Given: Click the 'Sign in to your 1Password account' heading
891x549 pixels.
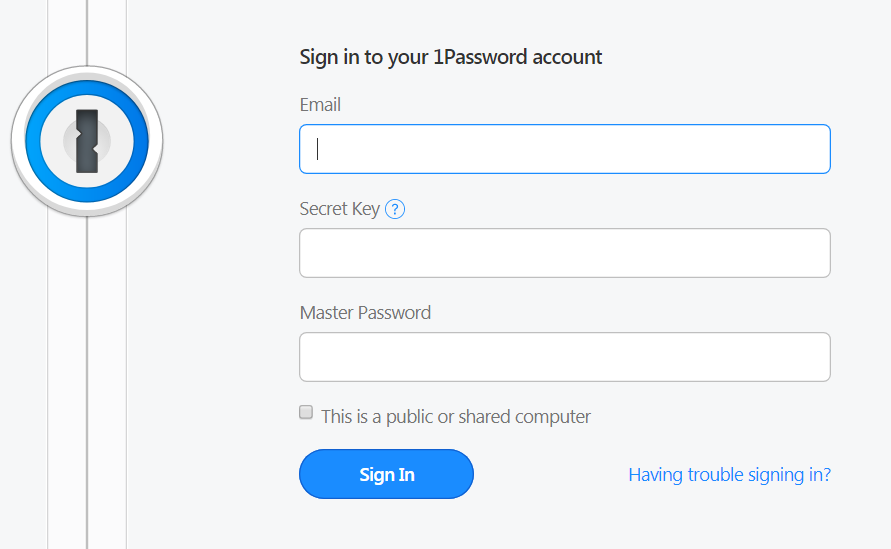Looking at the screenshot, I should pyautogui.click(x=451, y=57).
